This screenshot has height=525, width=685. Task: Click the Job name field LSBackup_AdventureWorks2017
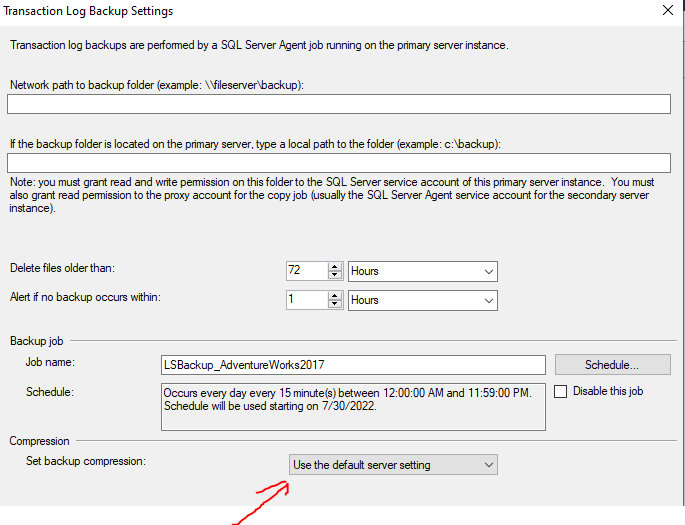click(x=353, y=365)
